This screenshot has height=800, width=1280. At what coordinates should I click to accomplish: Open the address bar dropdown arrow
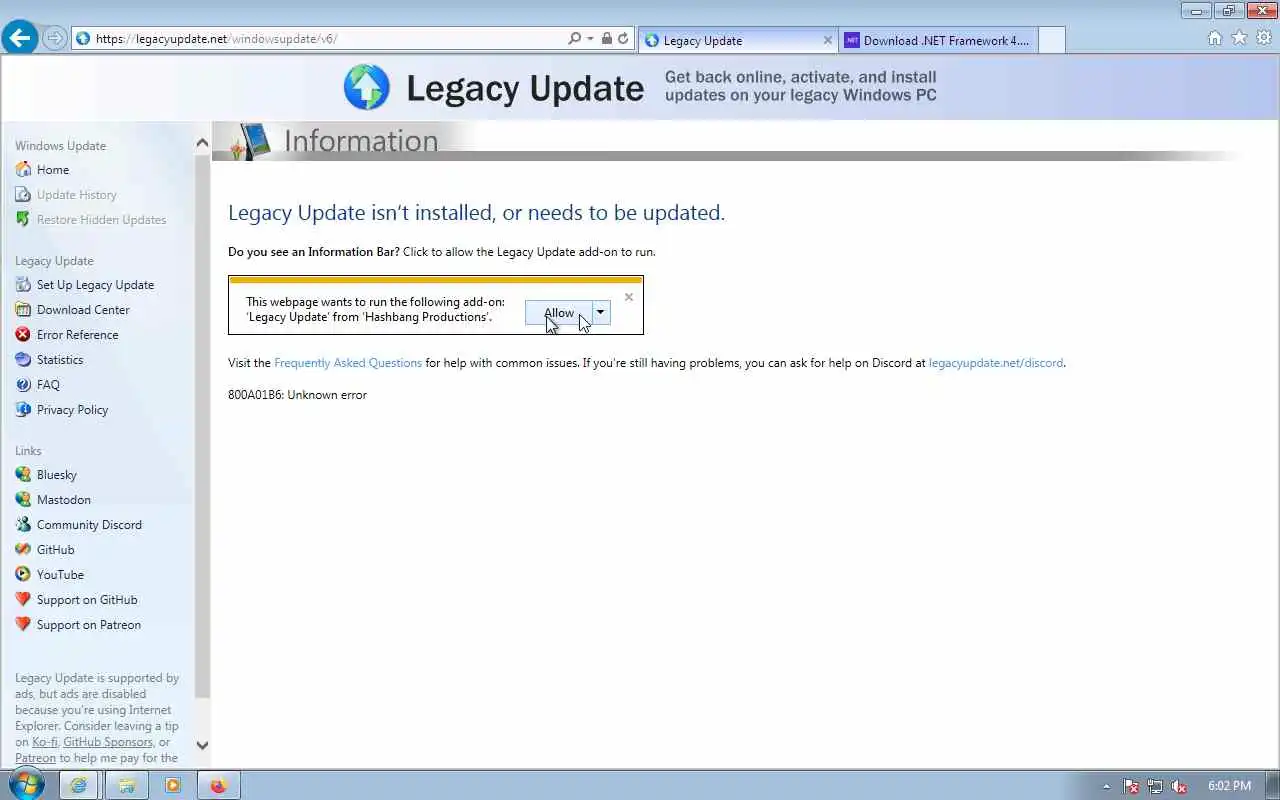click(590, 39)
